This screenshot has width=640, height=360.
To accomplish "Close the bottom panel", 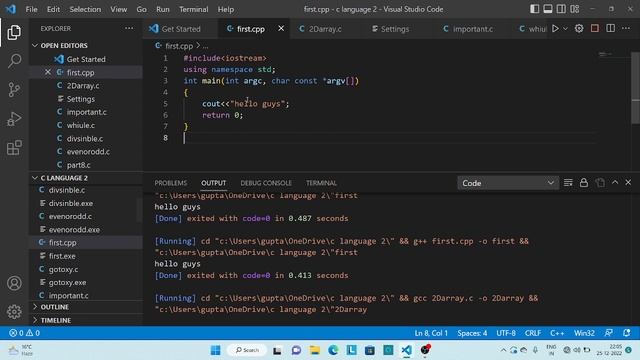I will coord(628,182).
